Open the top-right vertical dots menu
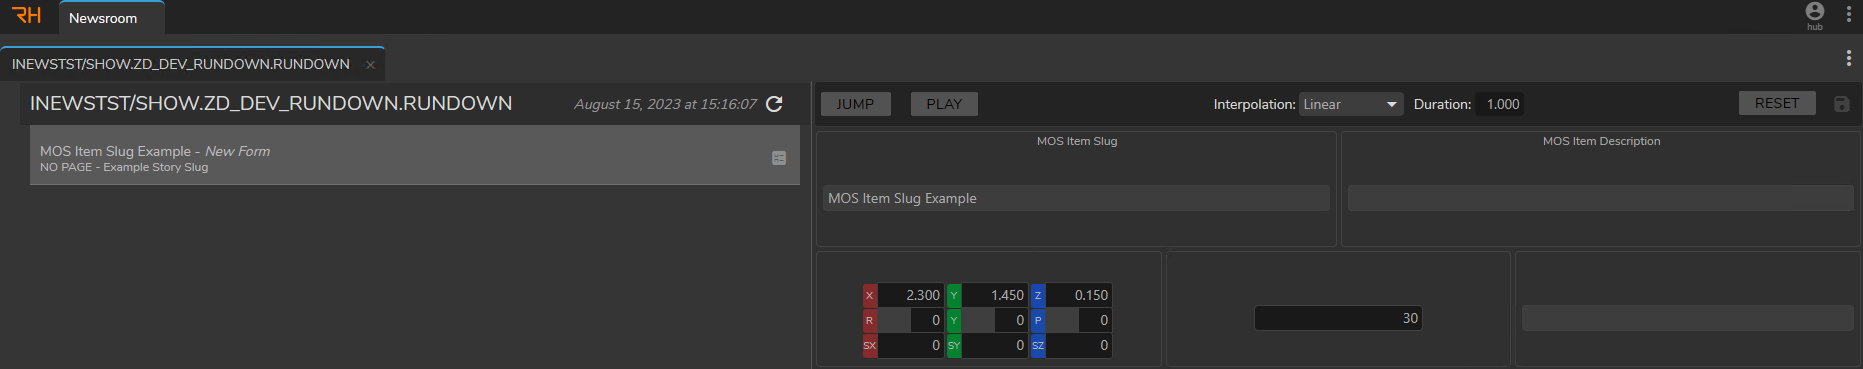1863x369 pixels. (x=1848, y=14)
